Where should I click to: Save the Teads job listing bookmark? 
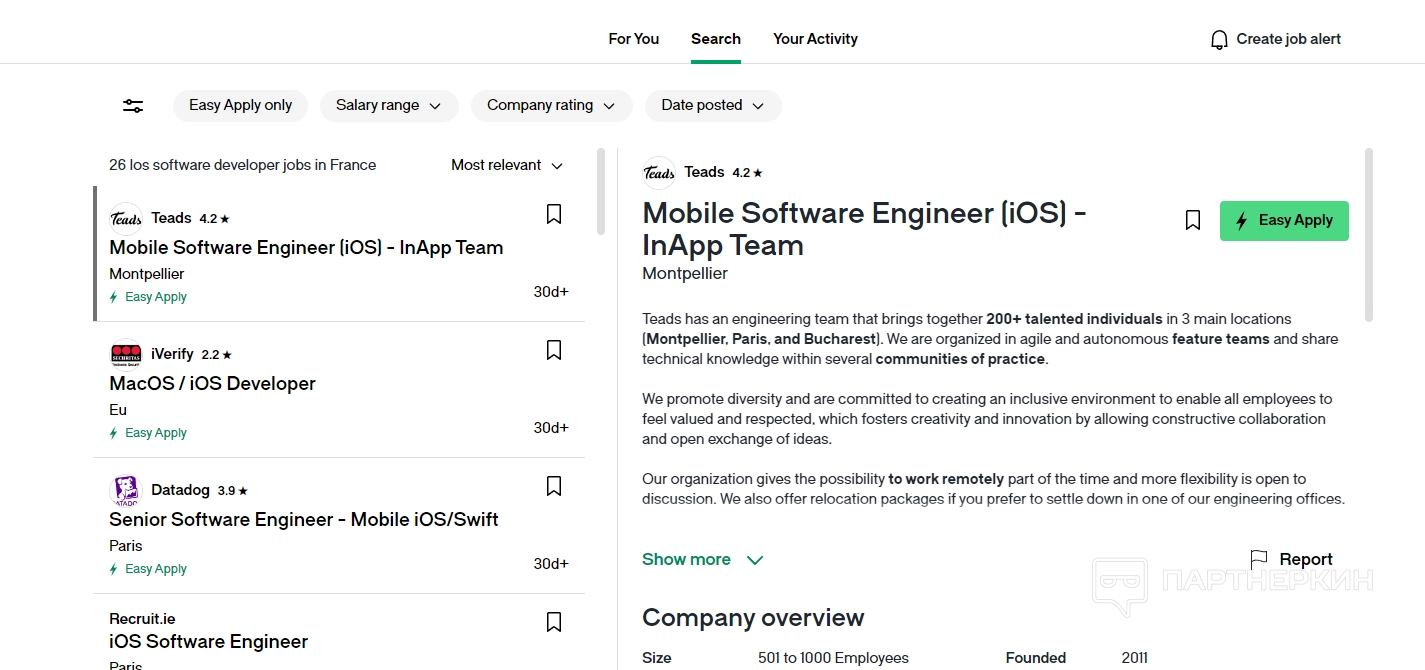(x=554, y=214)
